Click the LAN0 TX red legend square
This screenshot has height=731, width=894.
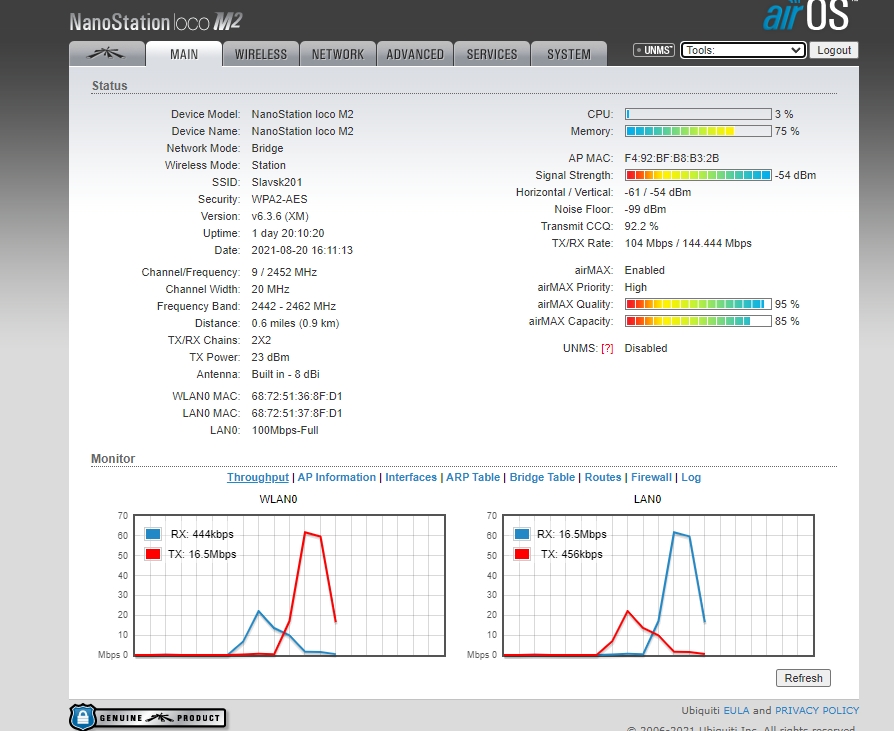[x=522, y=554]
